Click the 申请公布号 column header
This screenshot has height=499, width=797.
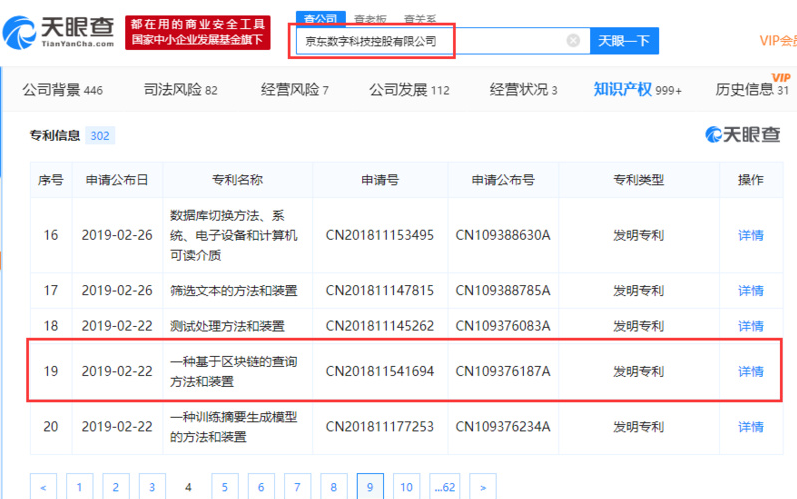coord(503,180)
